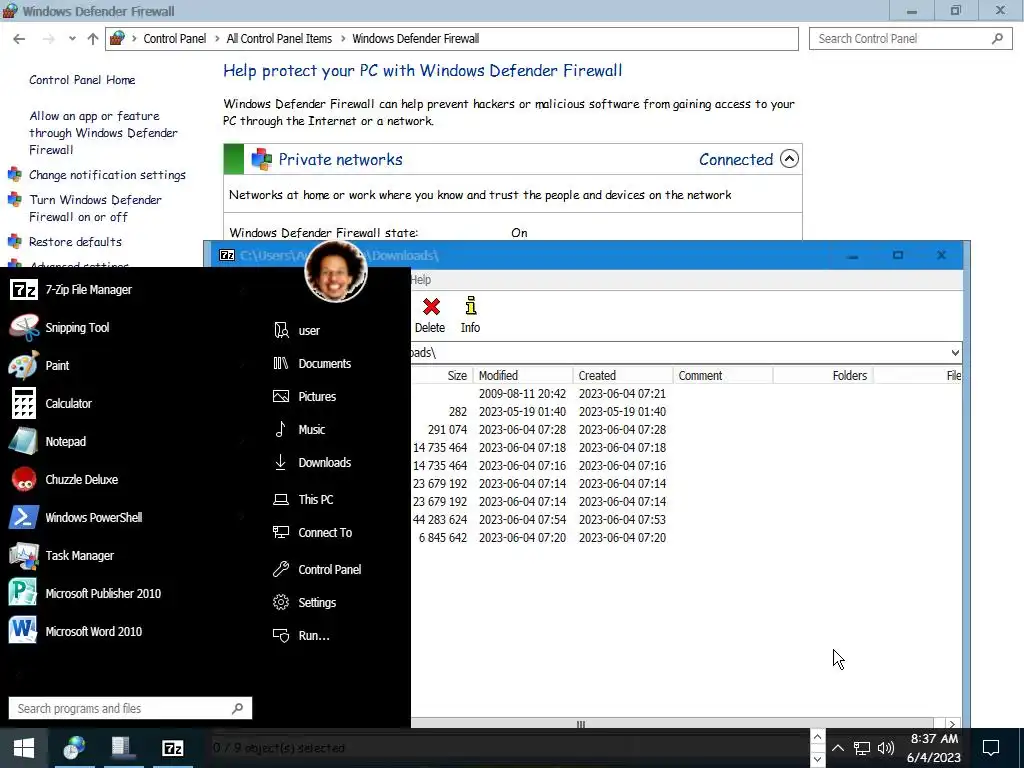Open Documents from Start menu
This screenshot has width=1024, height=768.
pos(312,363)
